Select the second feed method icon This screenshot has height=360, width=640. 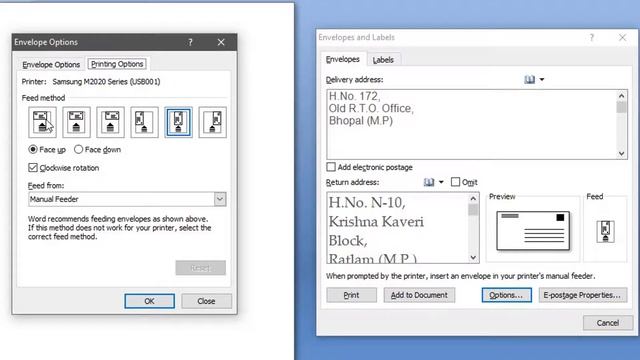[76, 122]
